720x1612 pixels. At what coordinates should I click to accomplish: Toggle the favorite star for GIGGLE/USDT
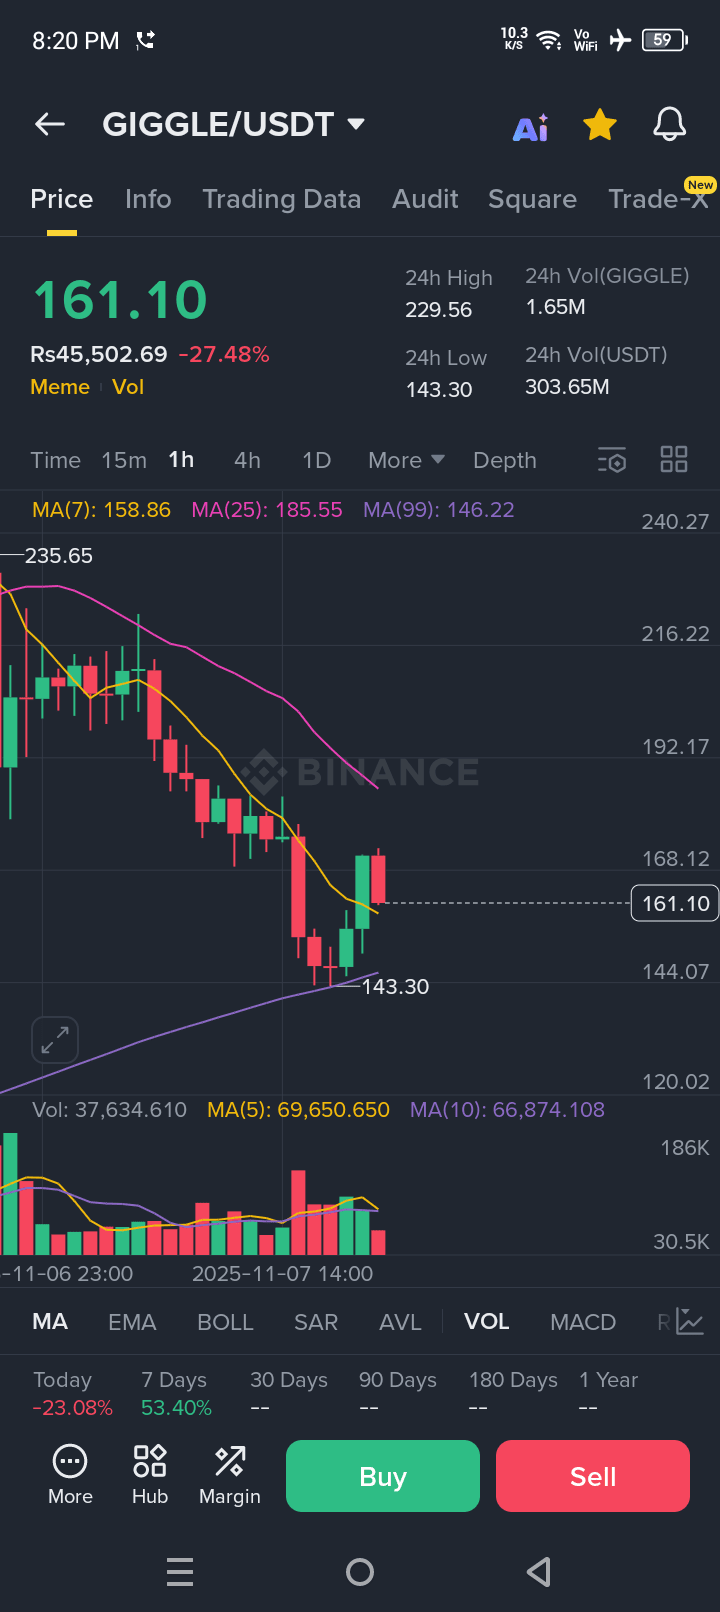(600, 125)
